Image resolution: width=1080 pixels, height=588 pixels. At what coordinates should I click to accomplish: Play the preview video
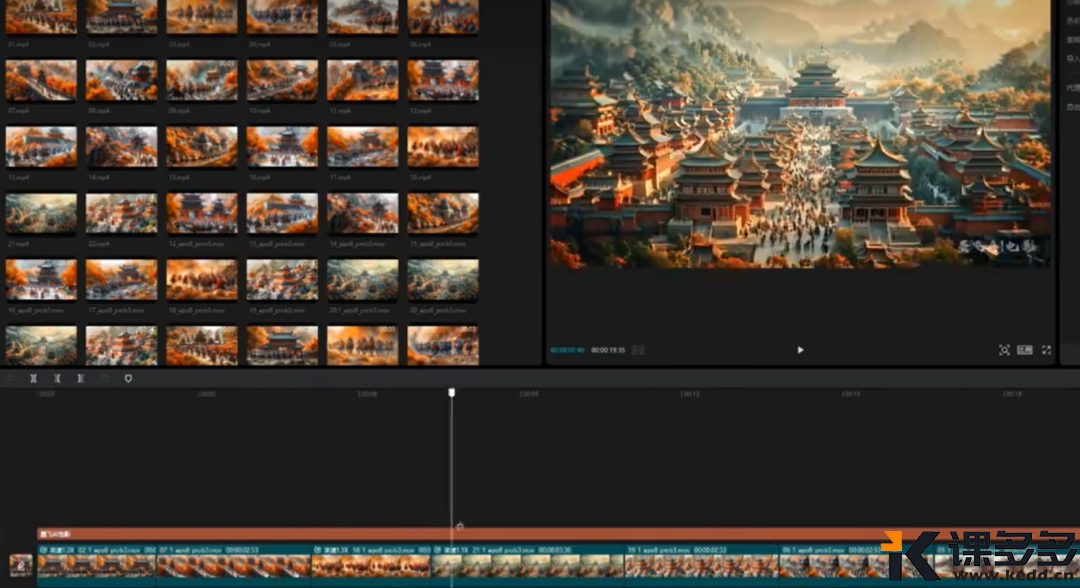pos(800,350)
